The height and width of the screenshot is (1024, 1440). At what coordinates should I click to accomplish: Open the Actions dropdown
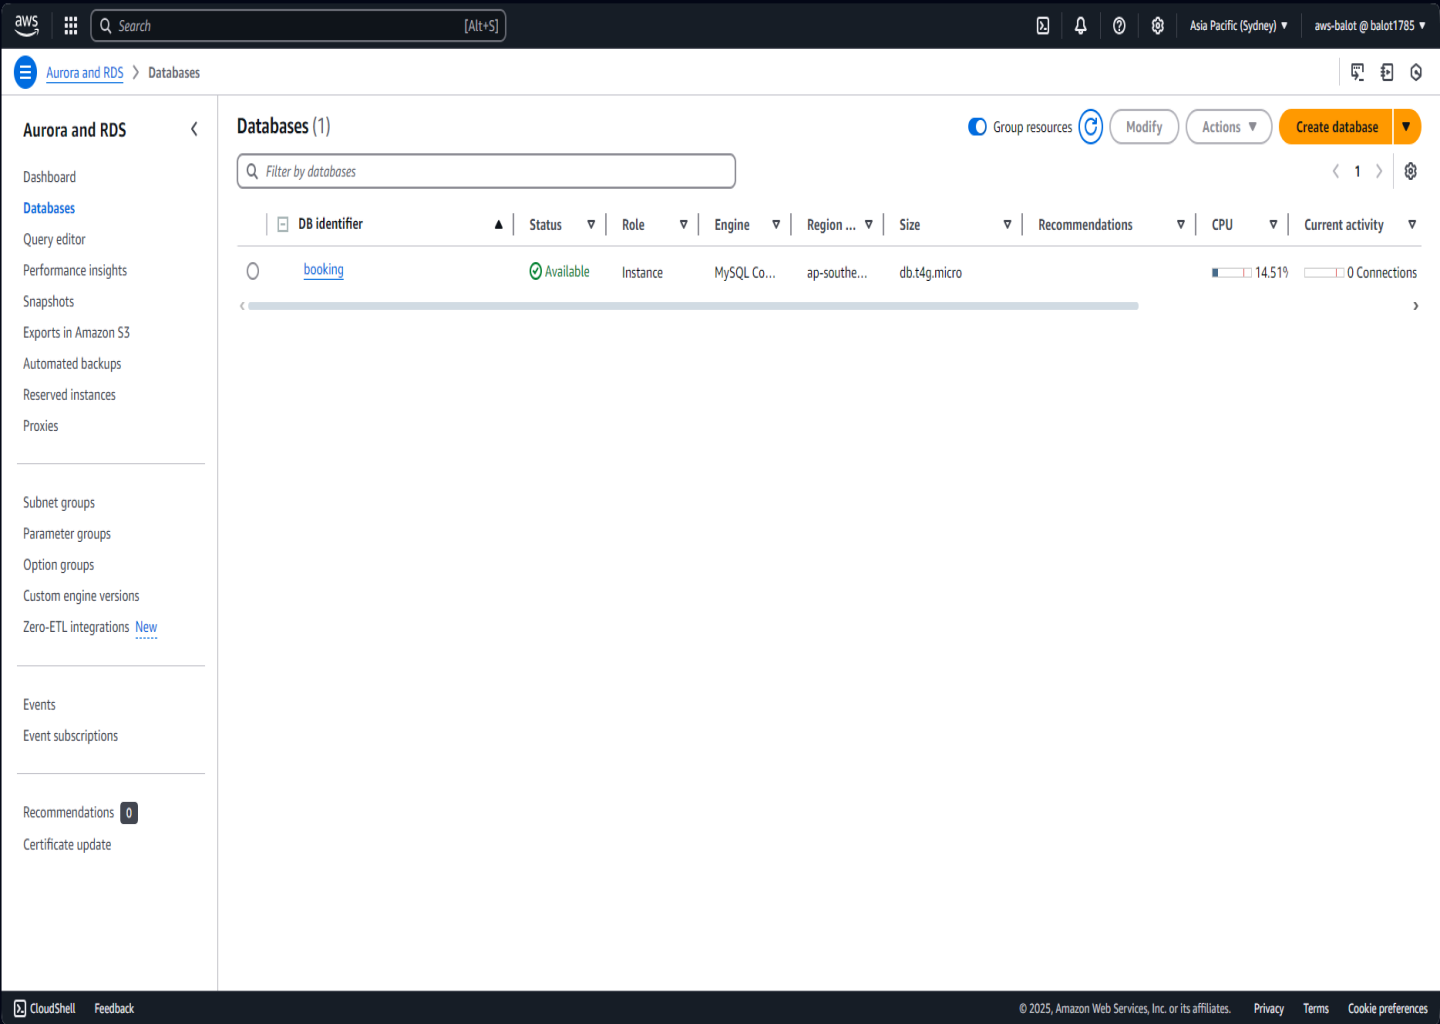pos(1229,127)
